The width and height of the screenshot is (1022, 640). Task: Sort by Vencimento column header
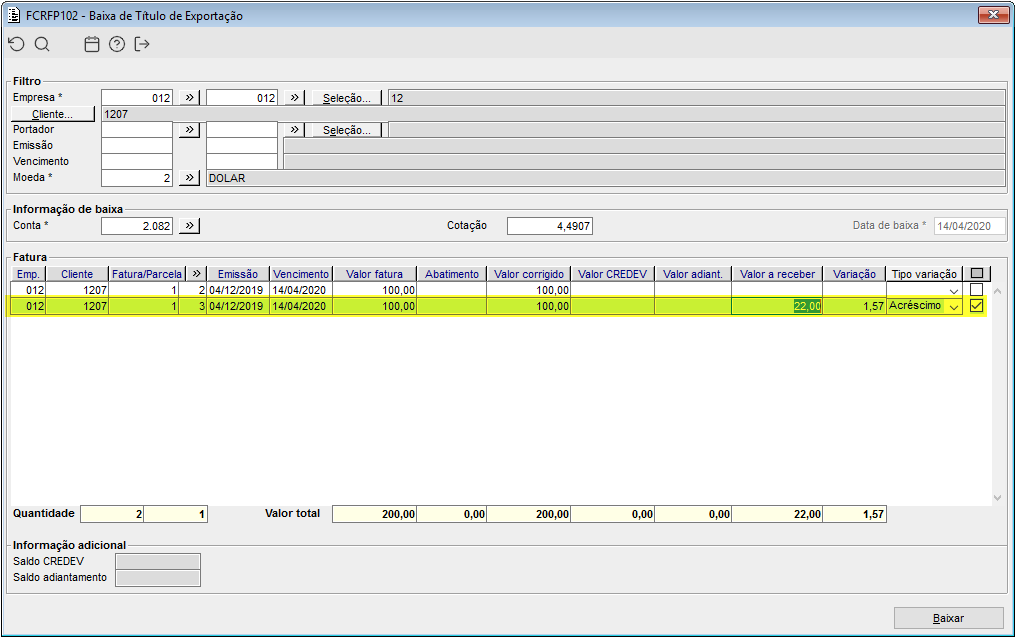point(301,274)
